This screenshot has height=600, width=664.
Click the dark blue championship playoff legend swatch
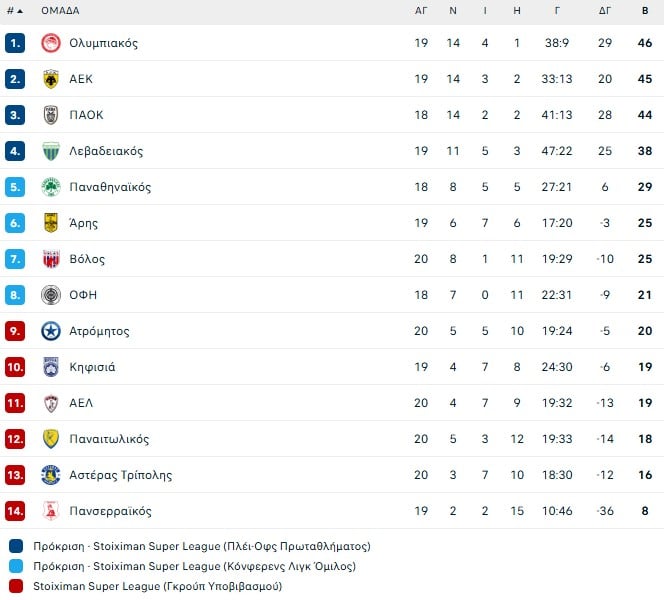coord(15,546)
